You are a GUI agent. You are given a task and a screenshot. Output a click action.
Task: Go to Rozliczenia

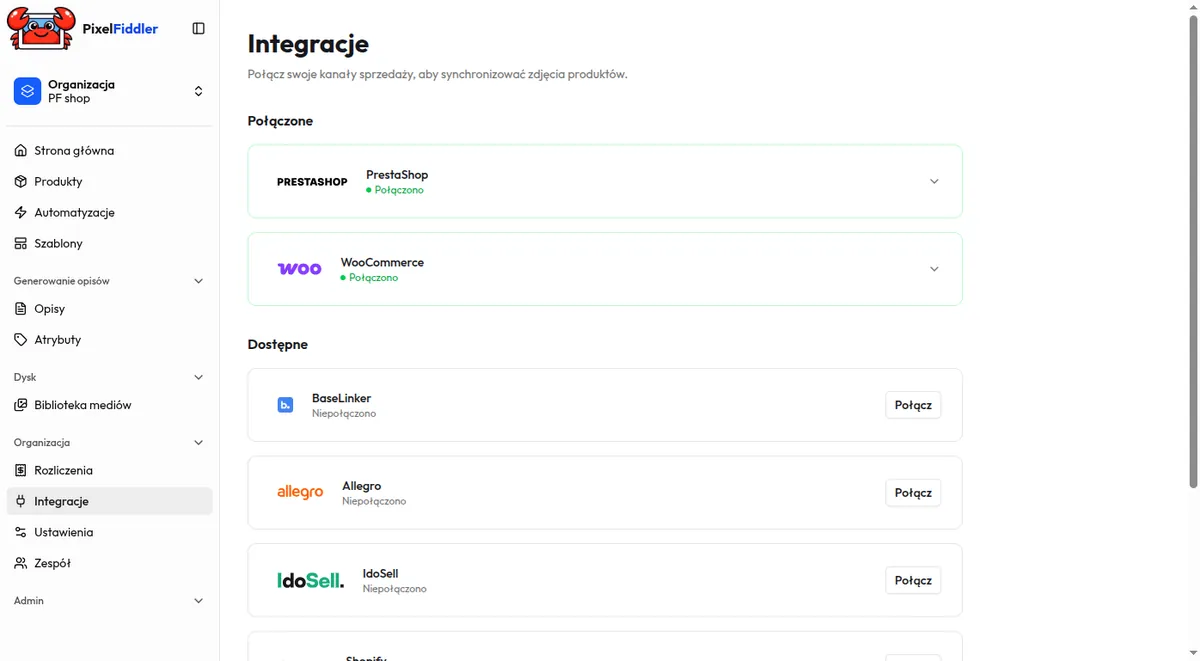pos(109,470)
